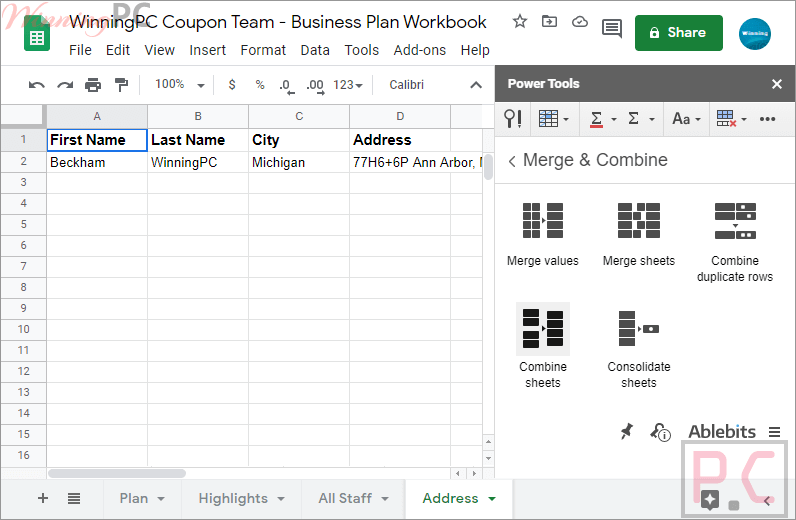Format as currency with dollar icon
The image size is (796, 520).
(x=232, y=84)
